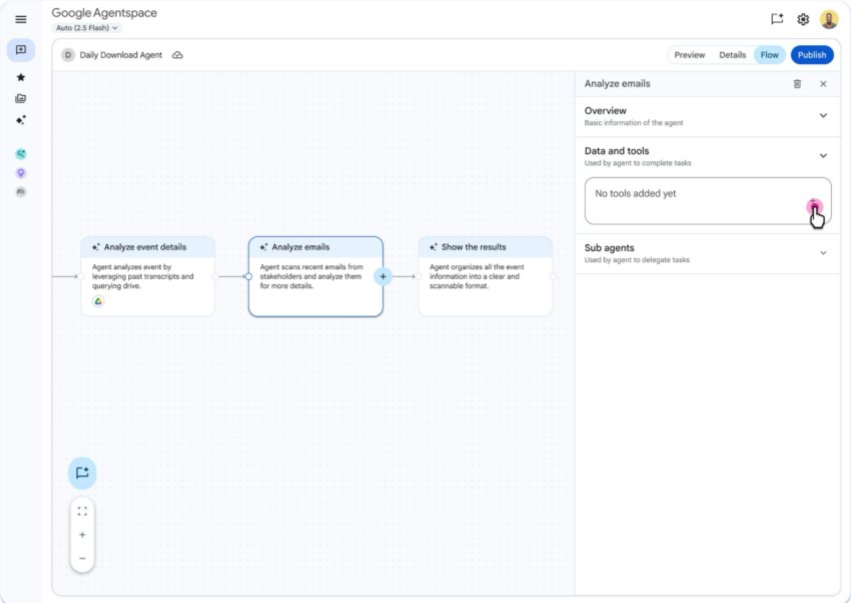Click the input connector circle on Analyze emails node

point(249,276)
